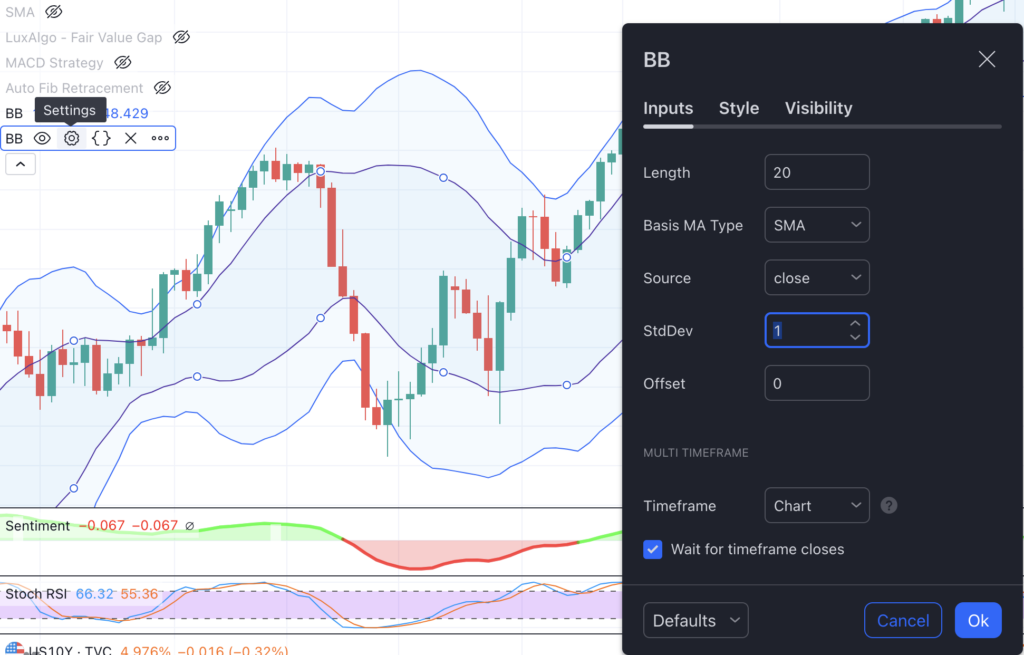Show the MACD Strategy indicator

(123, 62)
